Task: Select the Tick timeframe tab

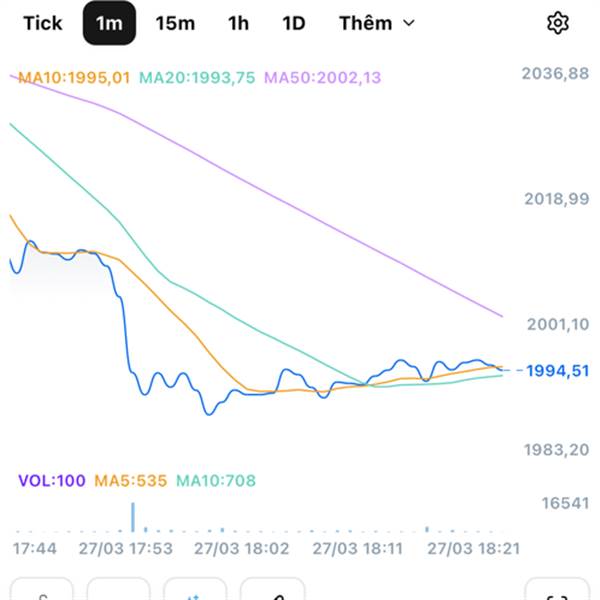Action: (42, 23)
